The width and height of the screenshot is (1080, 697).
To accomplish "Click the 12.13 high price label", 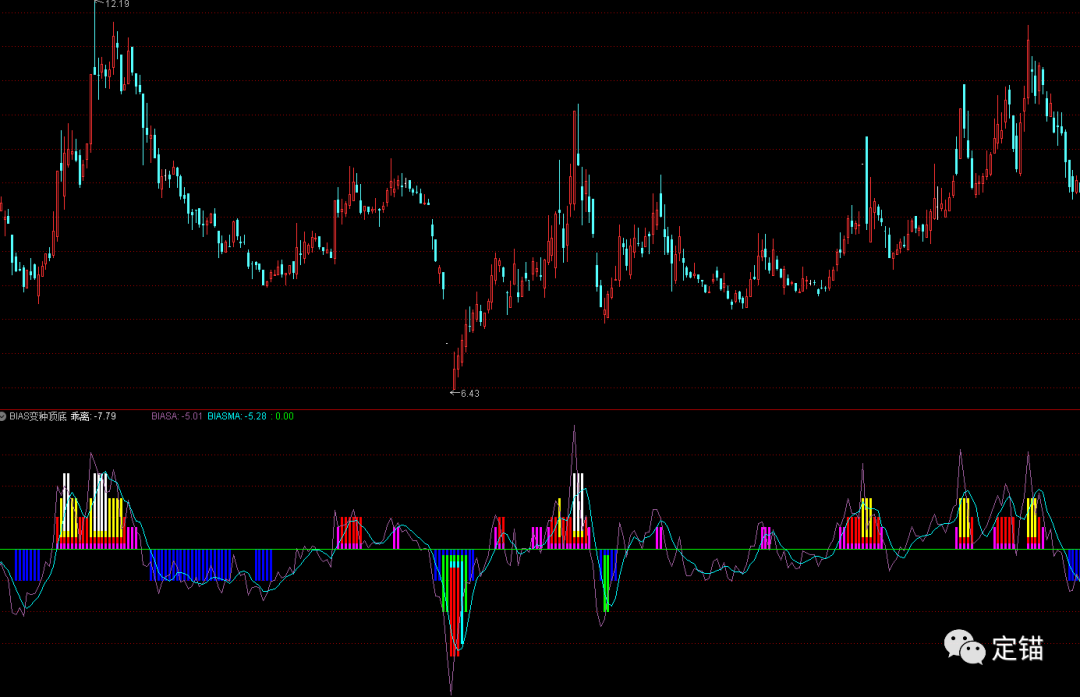I will click(x=117, y=5).
